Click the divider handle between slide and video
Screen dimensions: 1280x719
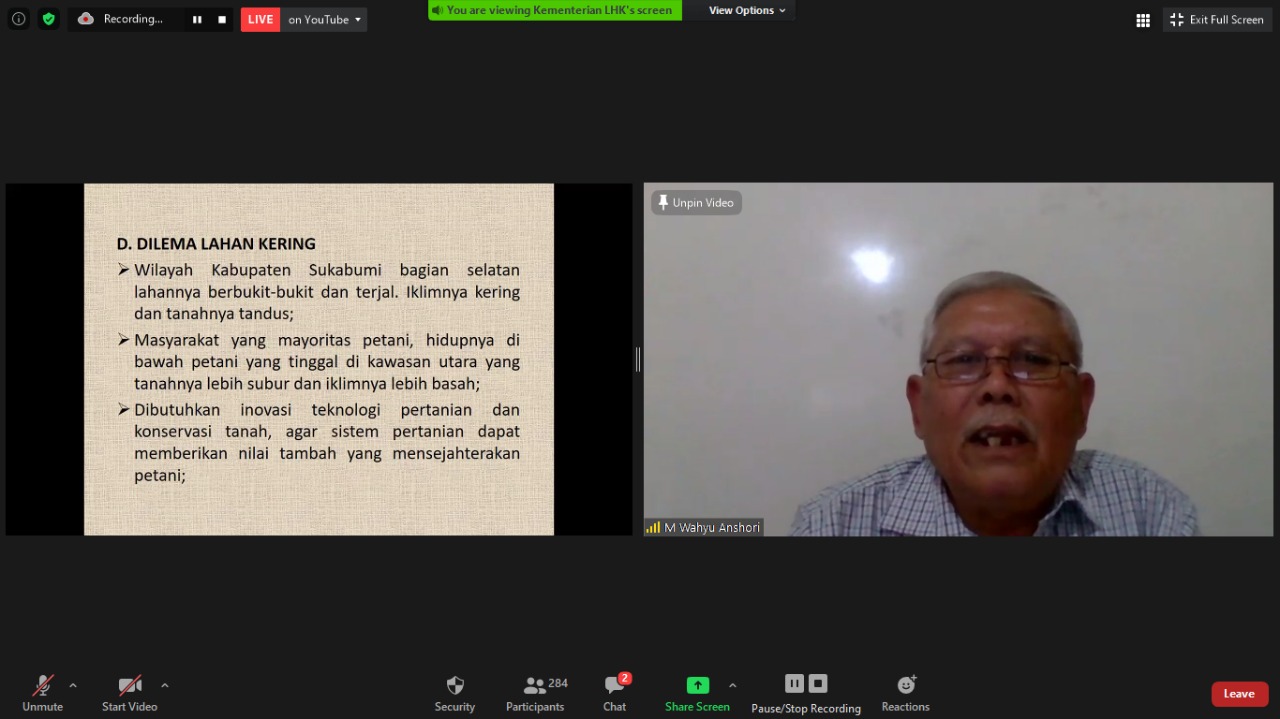638,359
